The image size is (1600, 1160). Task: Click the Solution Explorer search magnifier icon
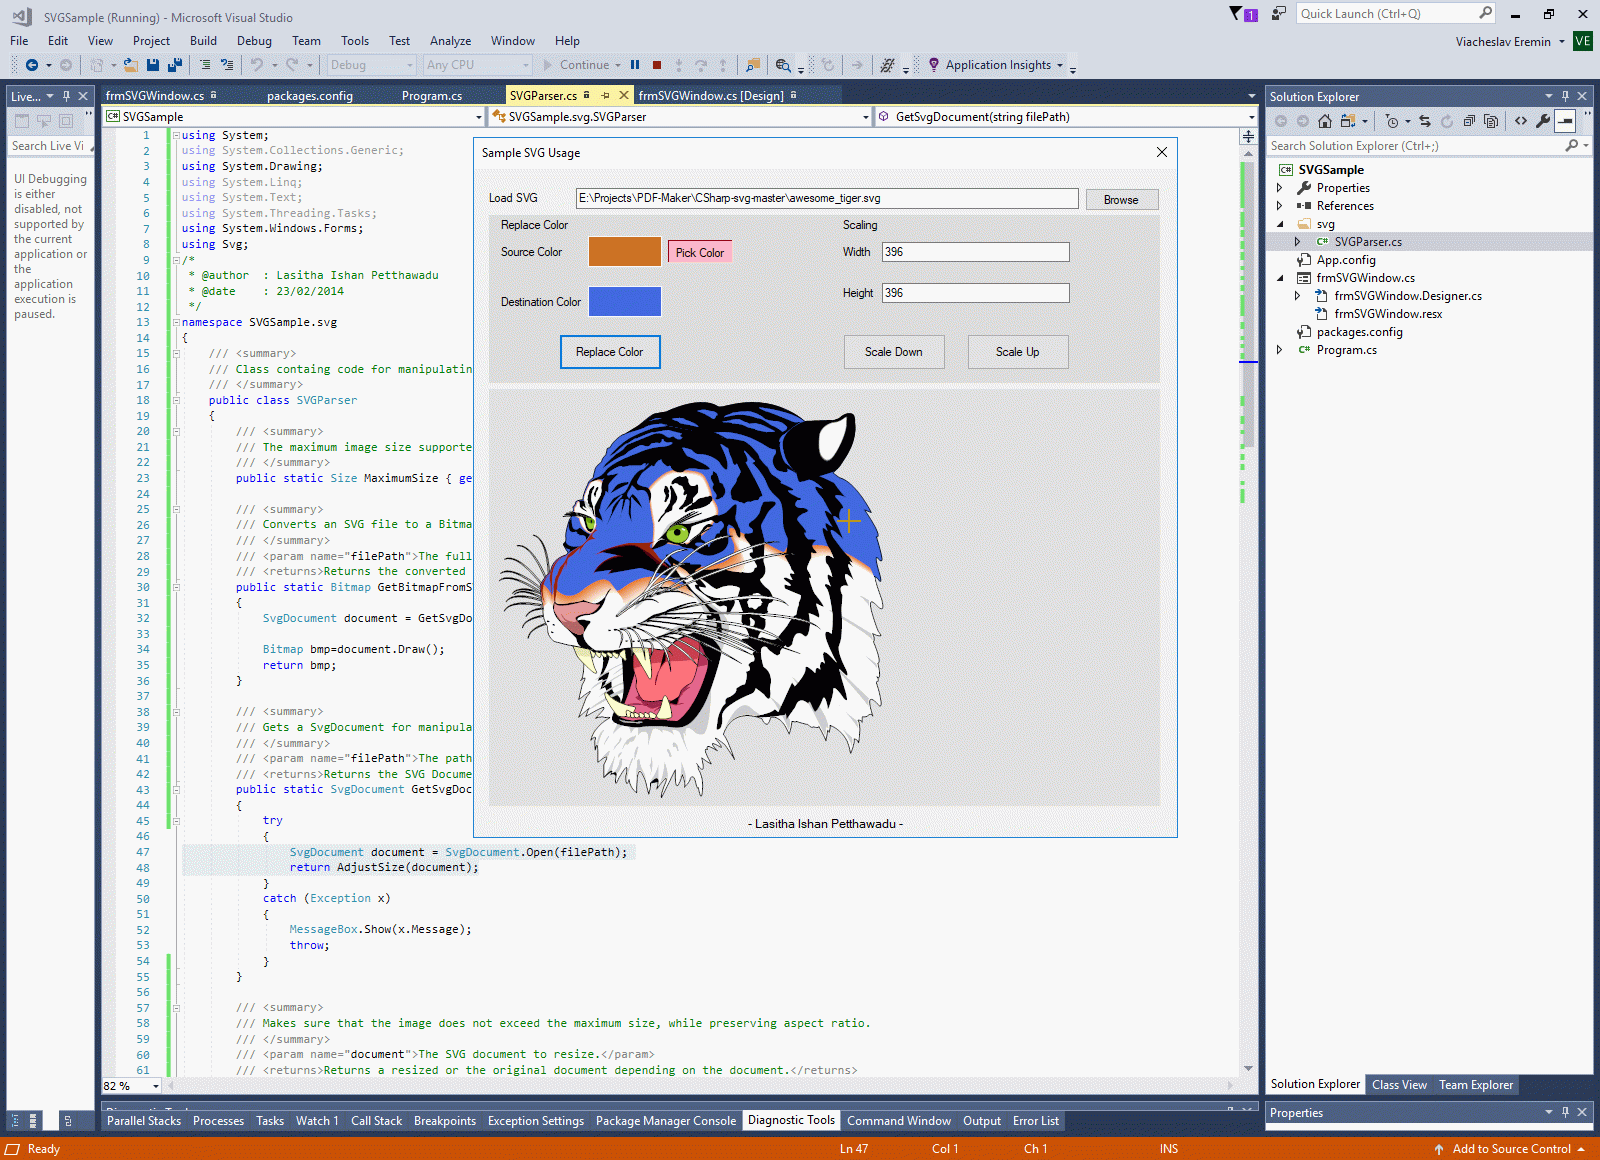click(x=1572, y=146)
